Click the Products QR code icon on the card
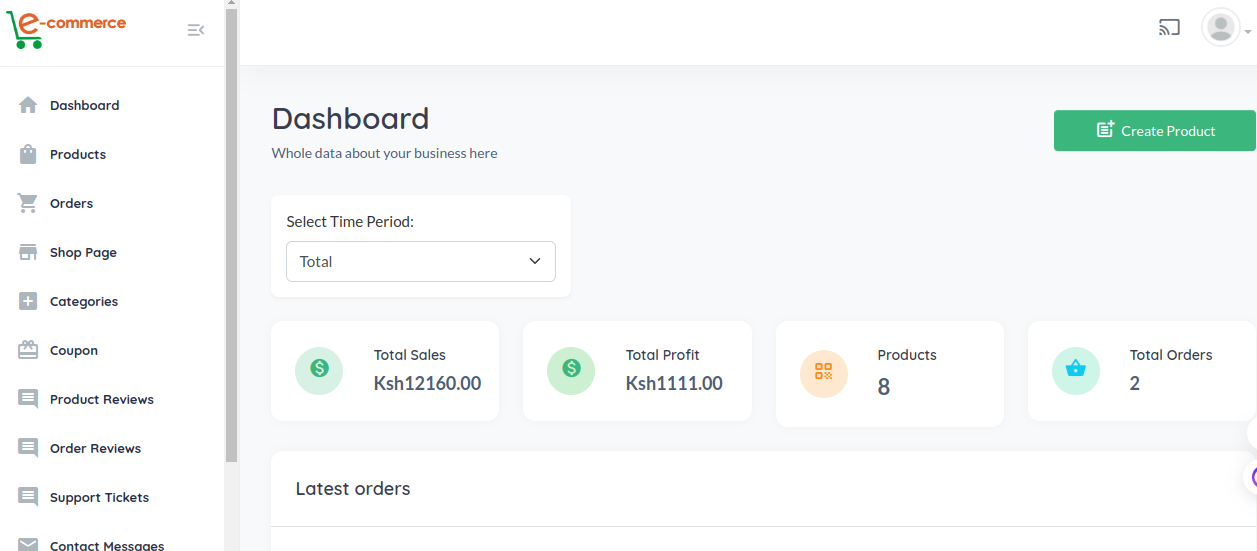 [x=824, y=372]
